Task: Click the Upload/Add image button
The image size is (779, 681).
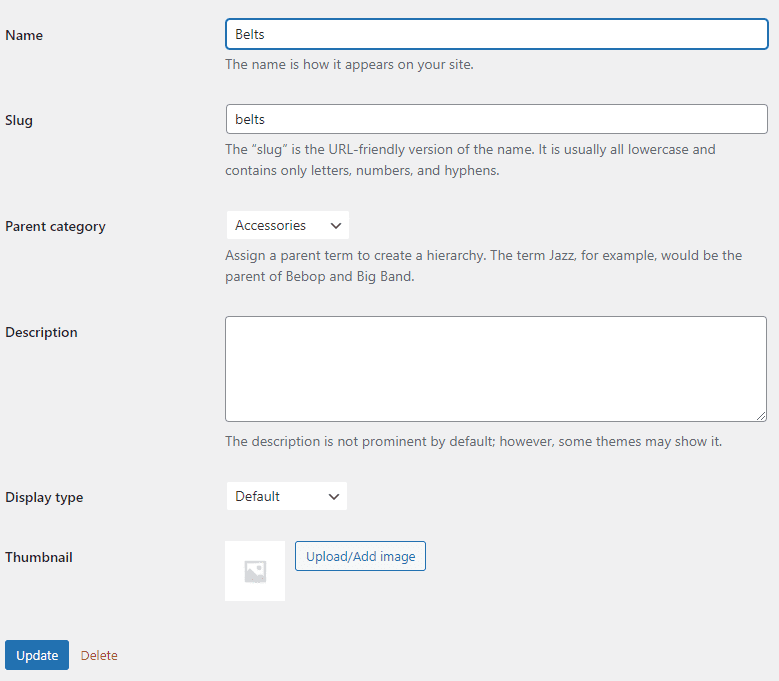Action: 360,556
